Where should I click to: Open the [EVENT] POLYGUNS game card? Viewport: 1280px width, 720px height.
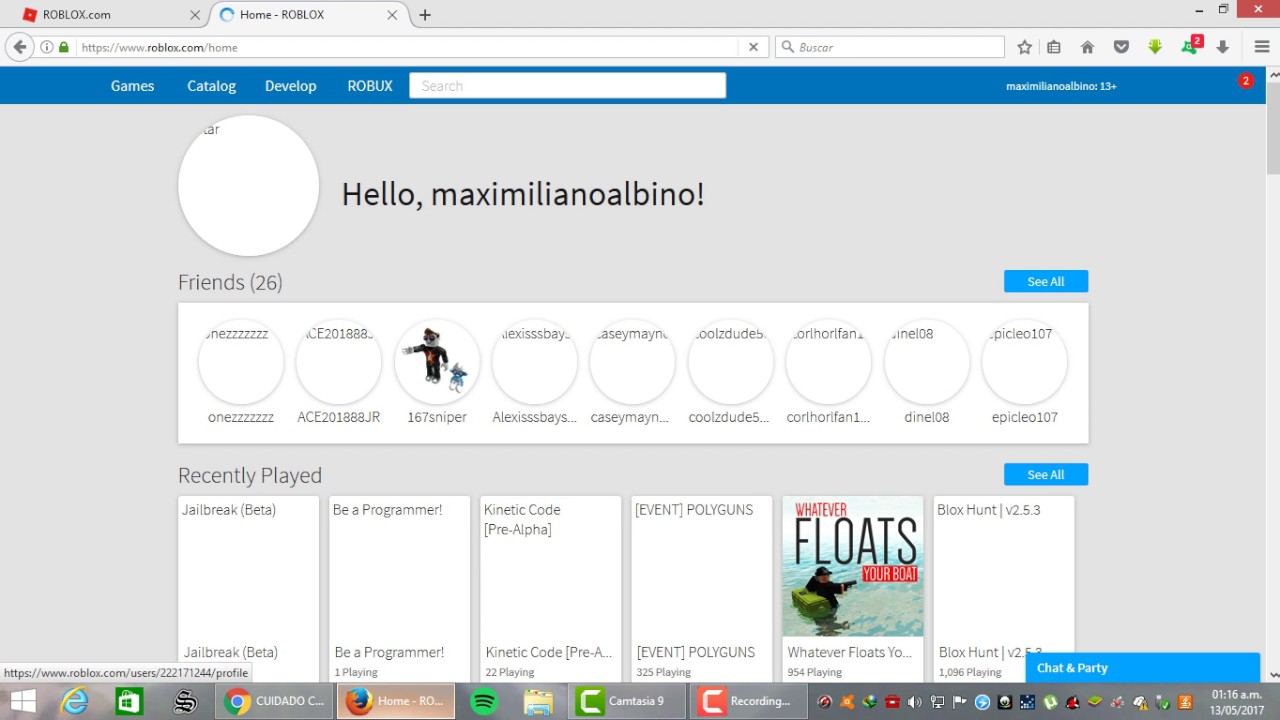[x=701, y=589]
